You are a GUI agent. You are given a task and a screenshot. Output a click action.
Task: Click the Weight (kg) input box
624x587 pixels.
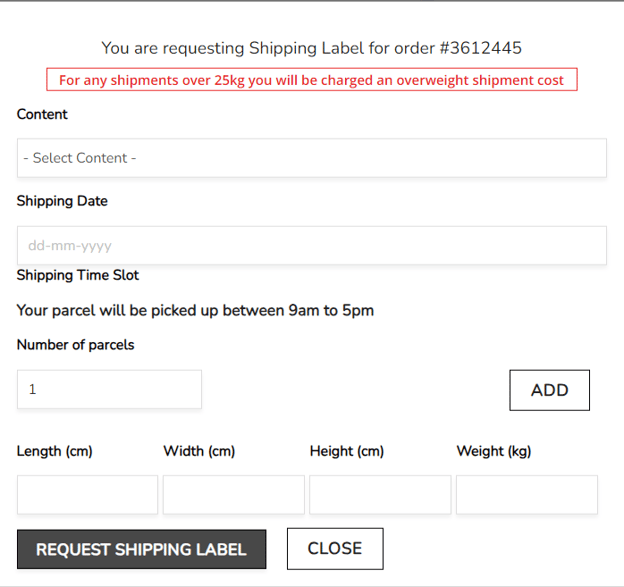click(x=527, y=494)
